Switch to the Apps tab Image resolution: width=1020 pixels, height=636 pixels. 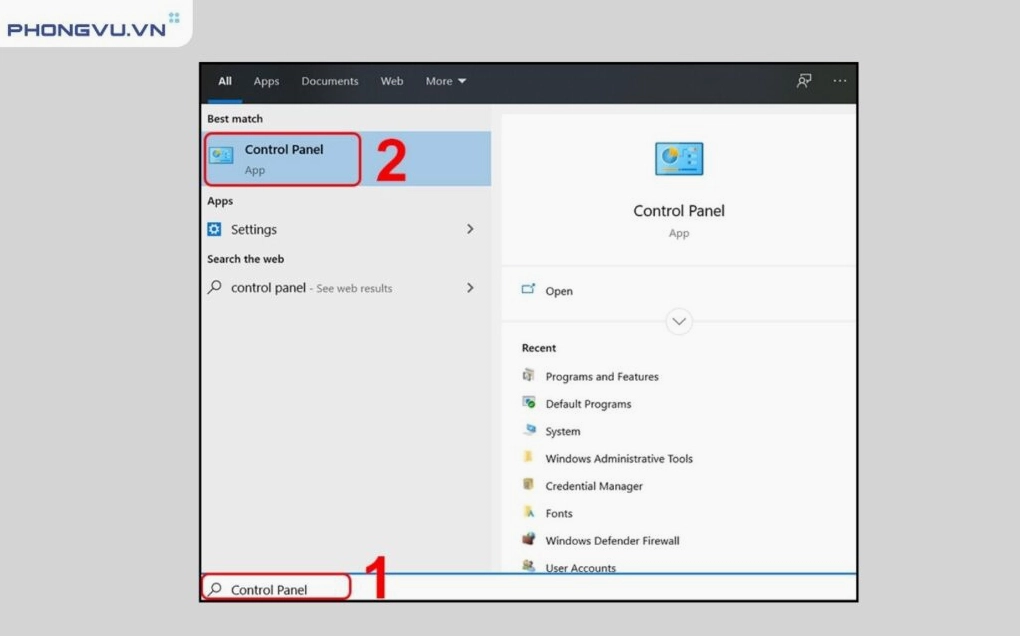point(266,81)
